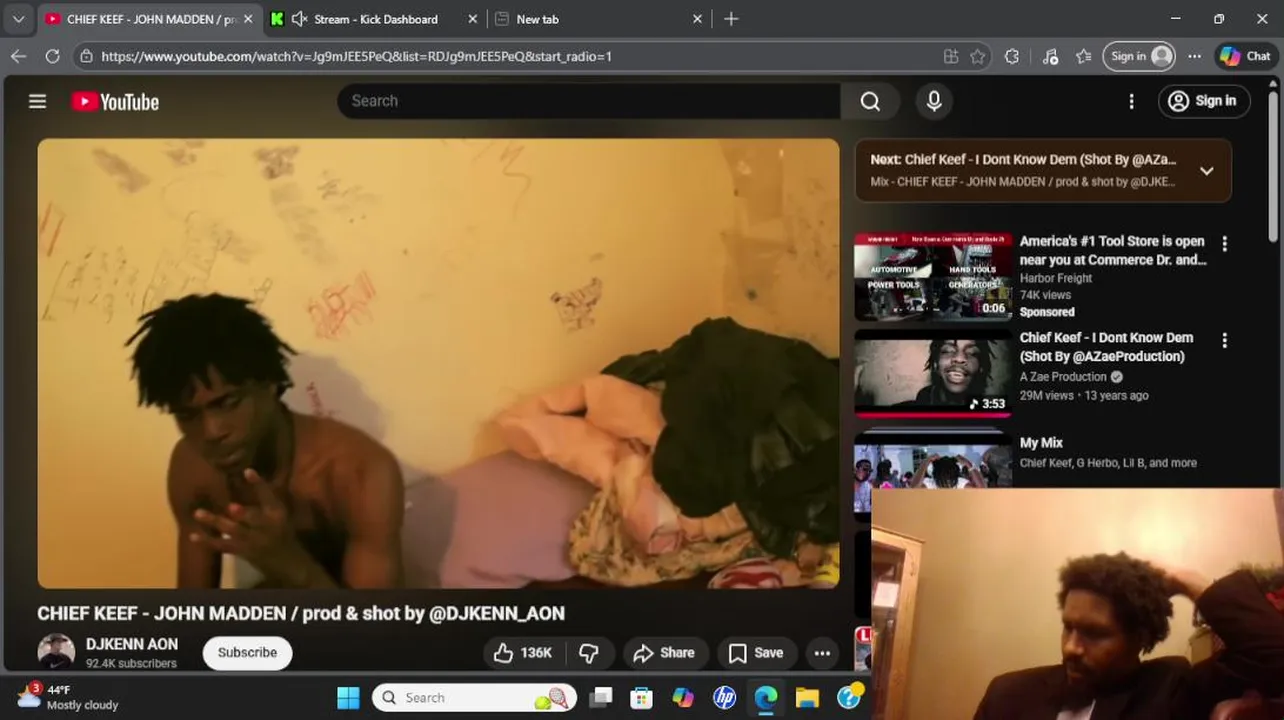The image size is (1284, 720).
Task: Open File Explorer from taskbar
Action: [x=807, y=698]
